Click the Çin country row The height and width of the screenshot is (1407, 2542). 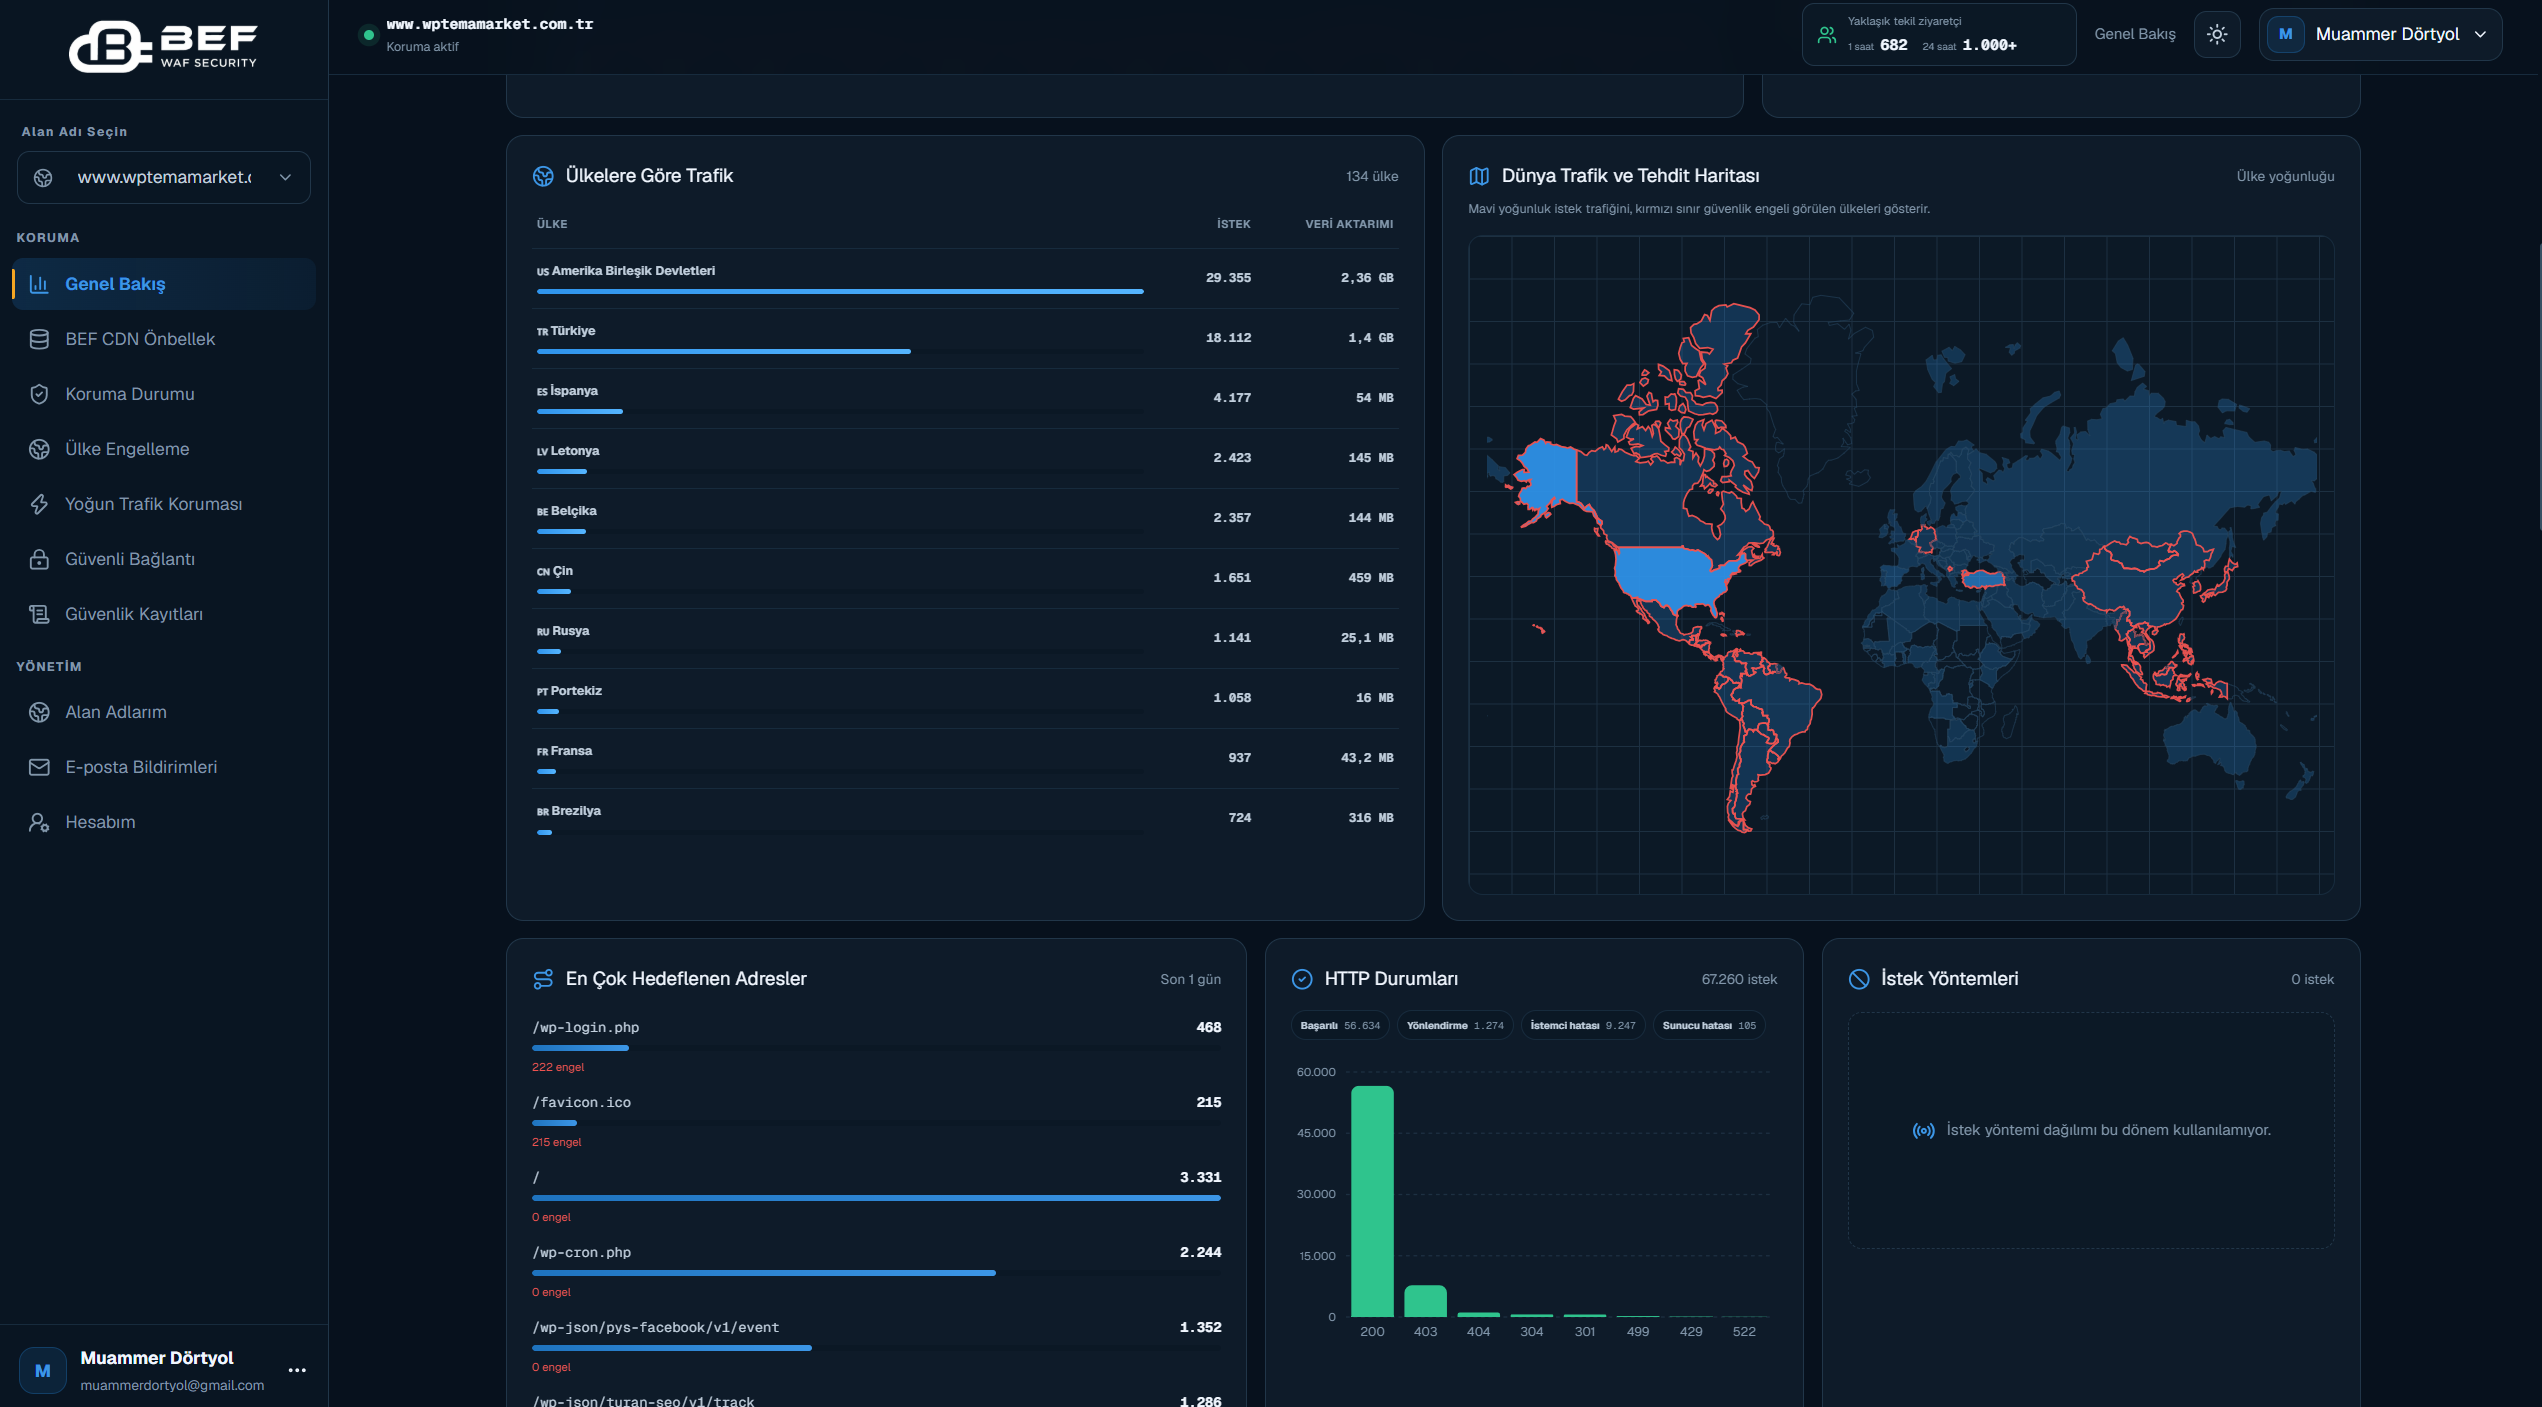tap(965, 578)
